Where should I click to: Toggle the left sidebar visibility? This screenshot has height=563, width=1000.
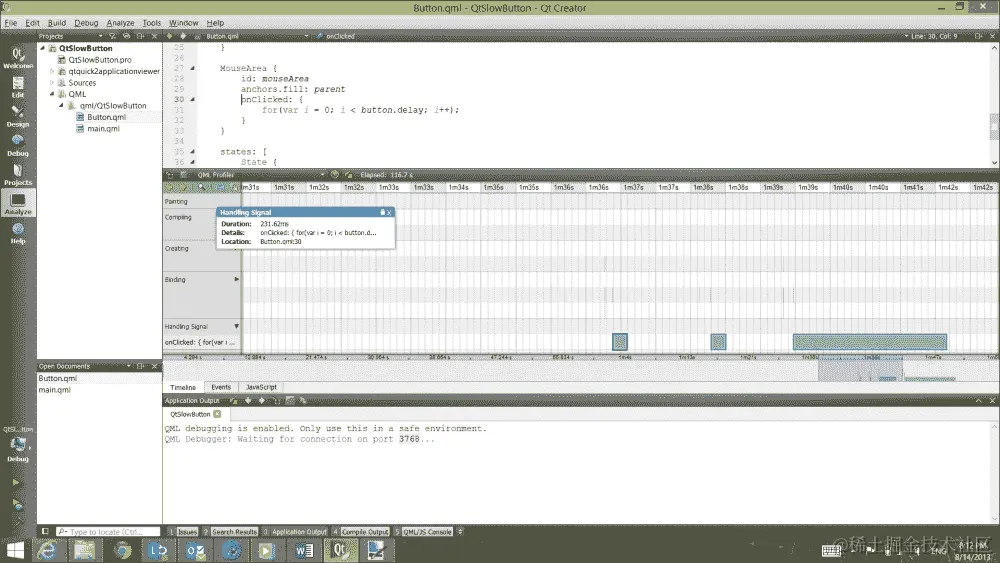coord(45,531)
